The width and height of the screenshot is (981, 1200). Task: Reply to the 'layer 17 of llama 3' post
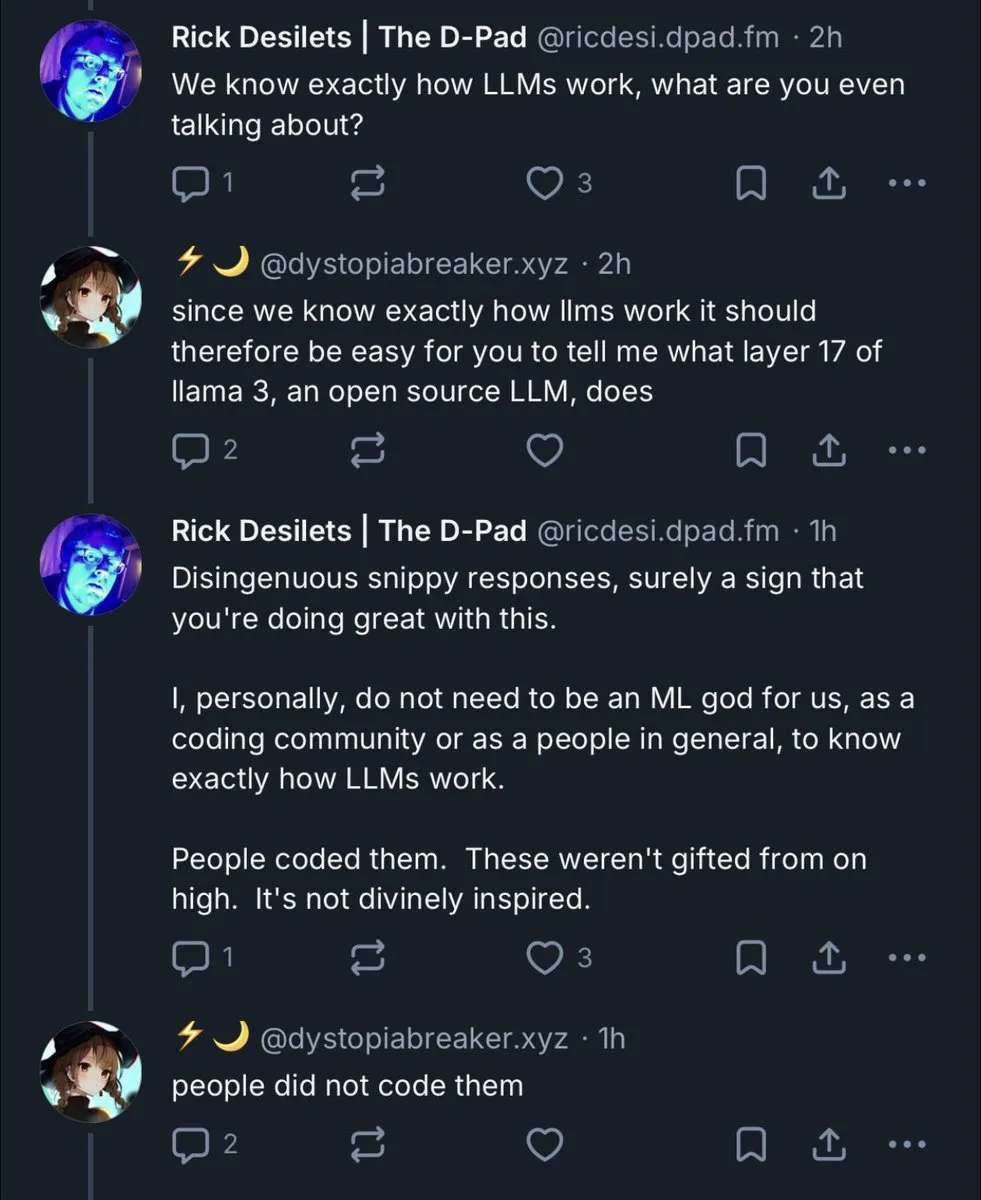click(188, 451)
